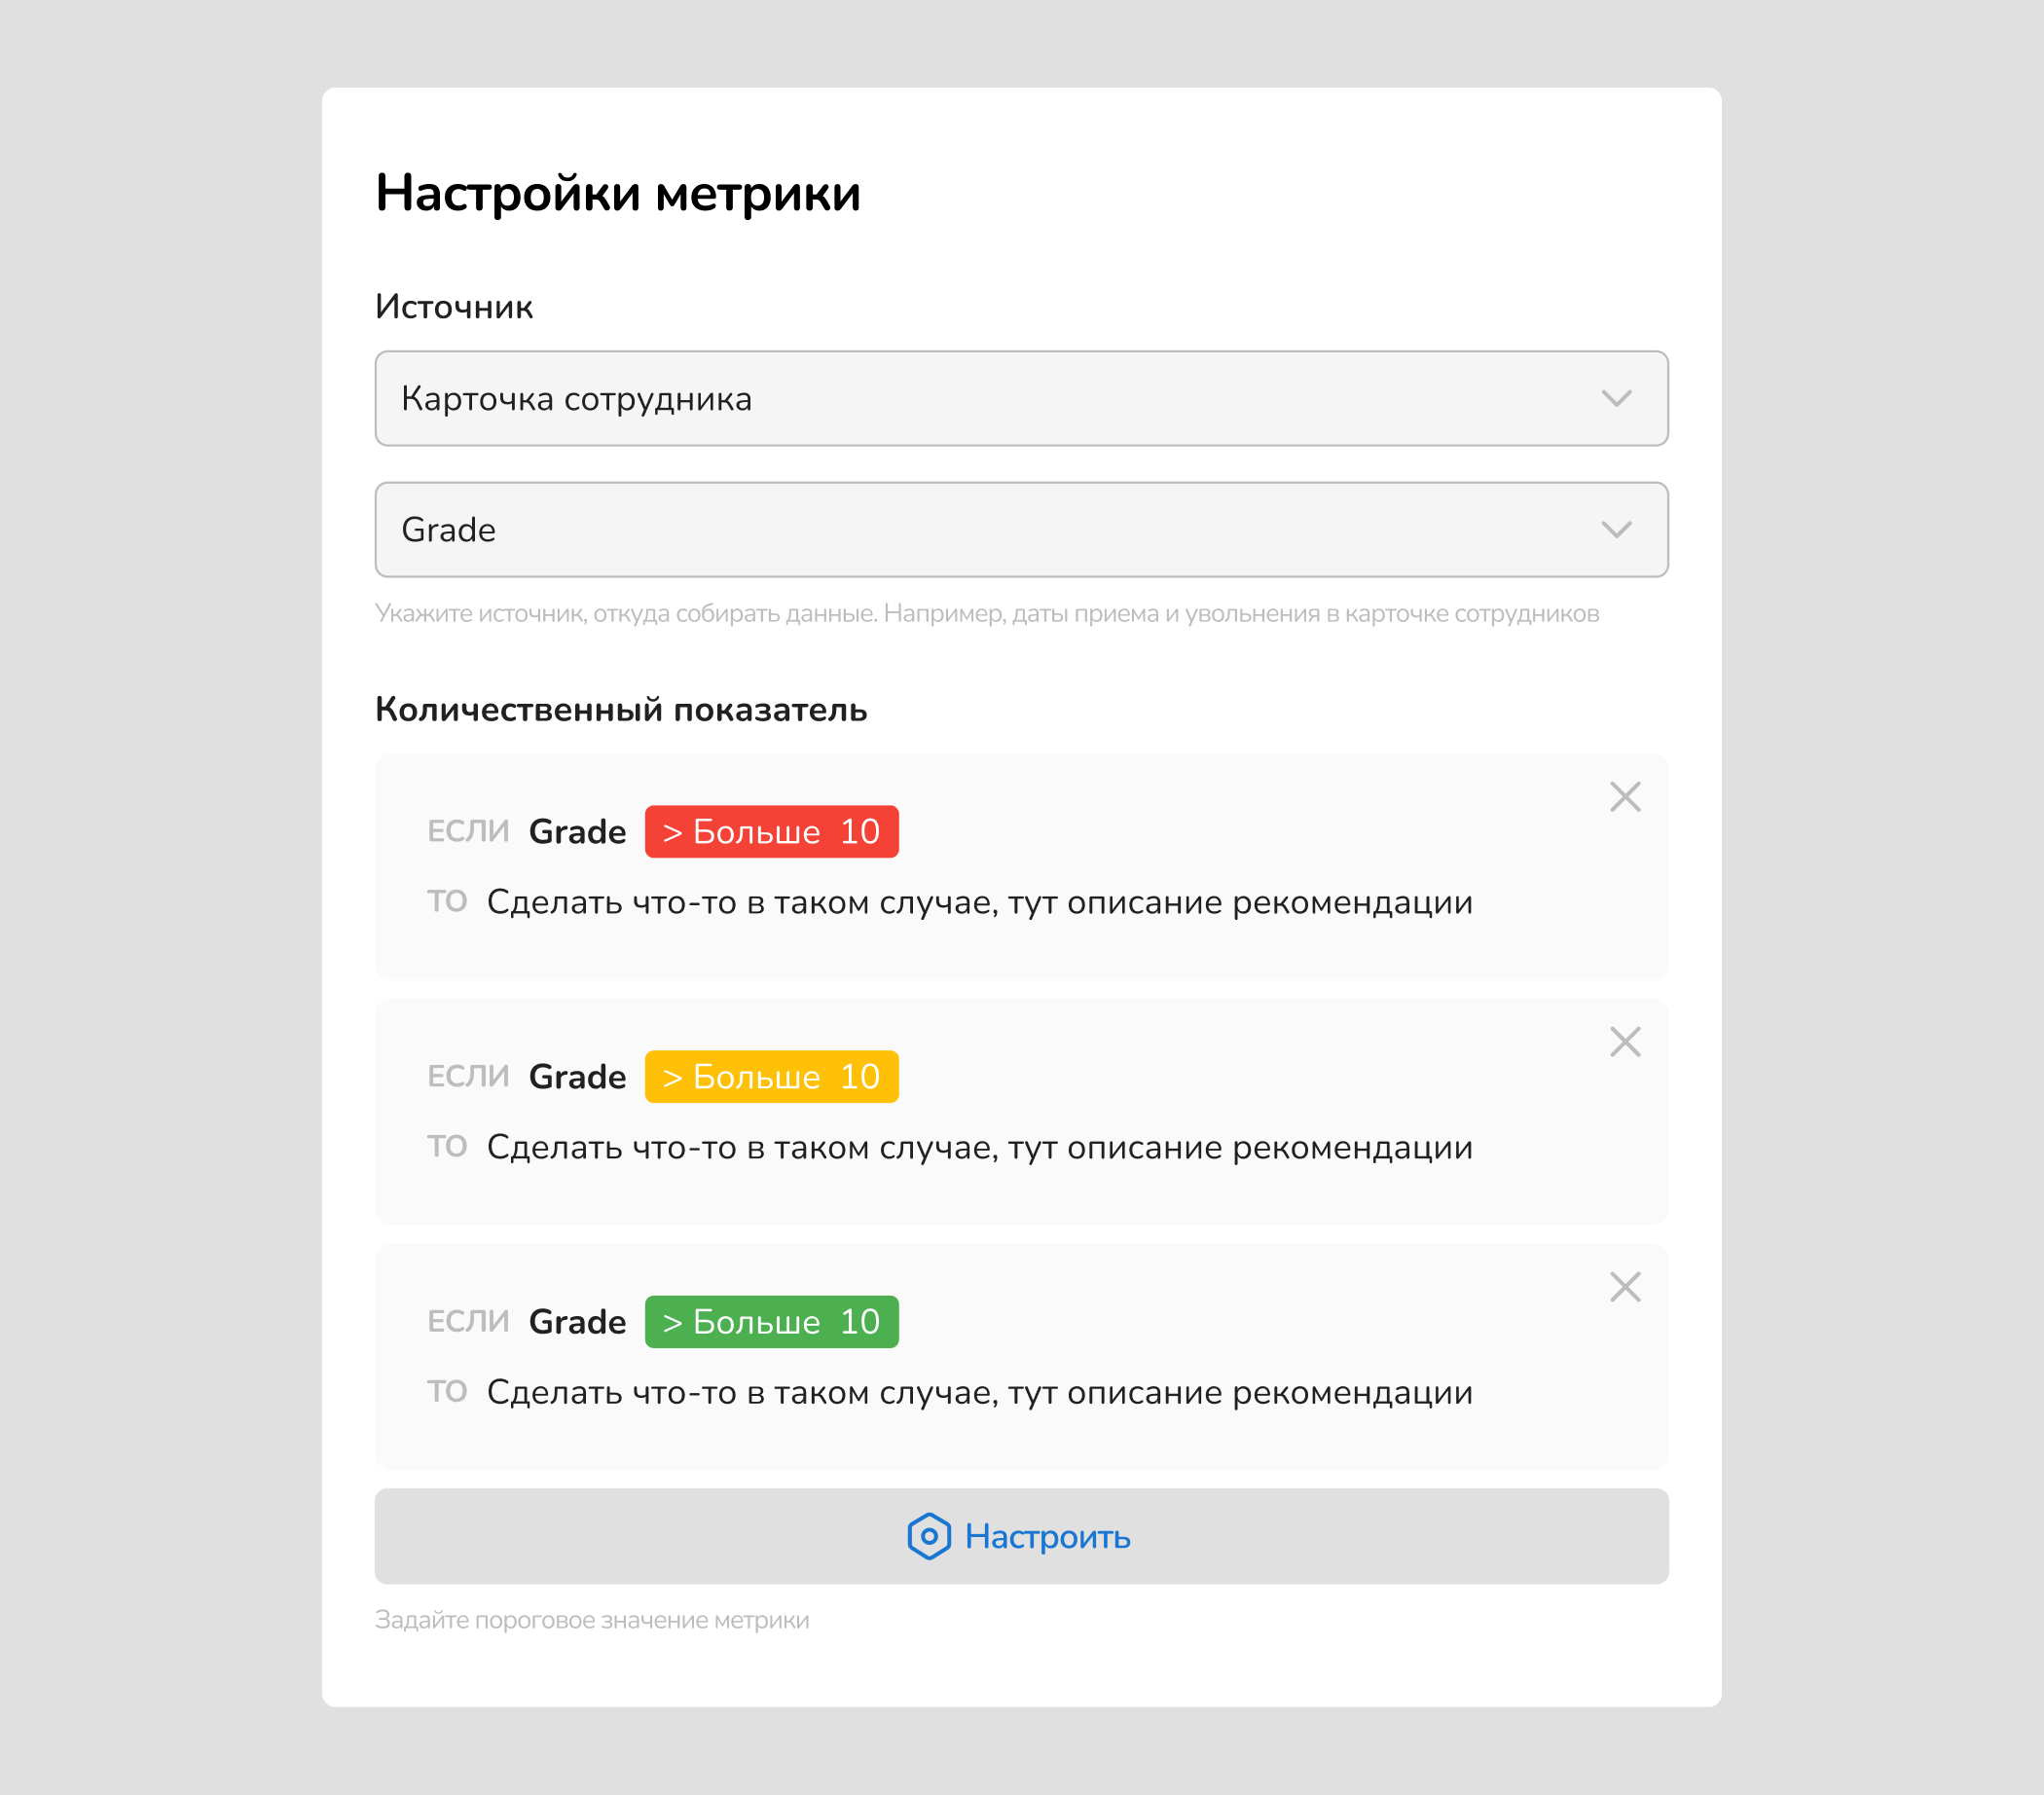Click the "ЕСЛИ" keyword in the yellow rule

468,1077
